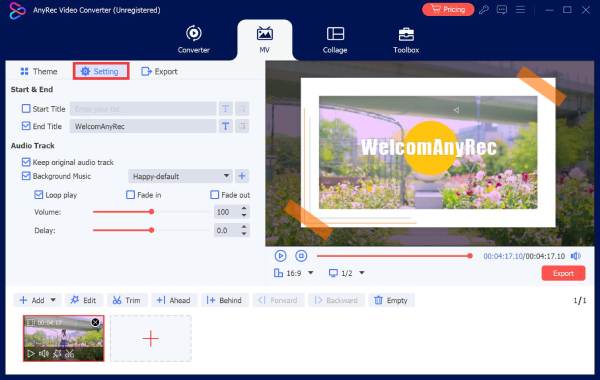Viewport: 600px width, 380px height.
Task: Click the Start Title text field
Action: click(x=143, y=109)
